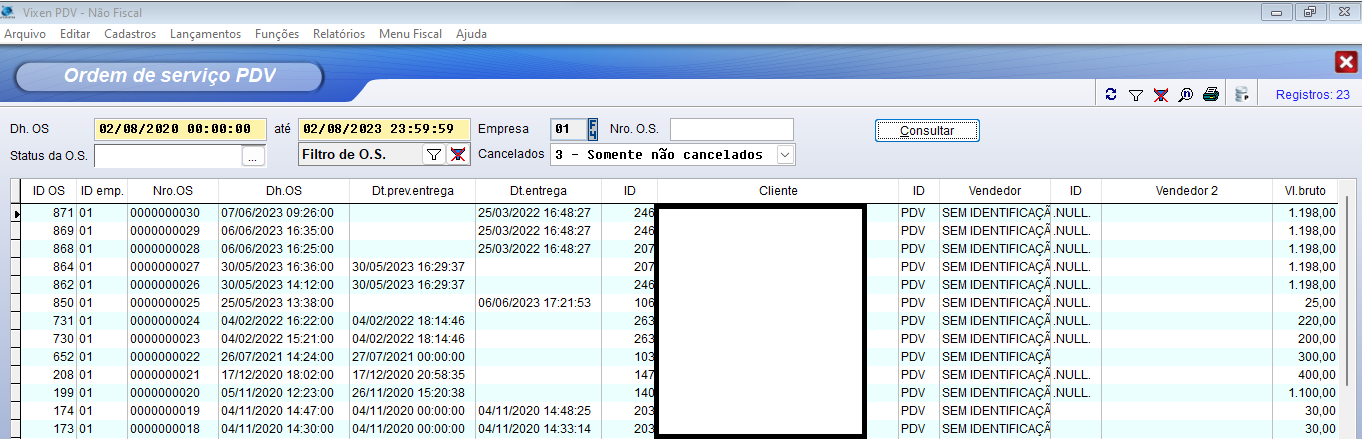Click the Nro. O.S. input field

pos(731,130)
